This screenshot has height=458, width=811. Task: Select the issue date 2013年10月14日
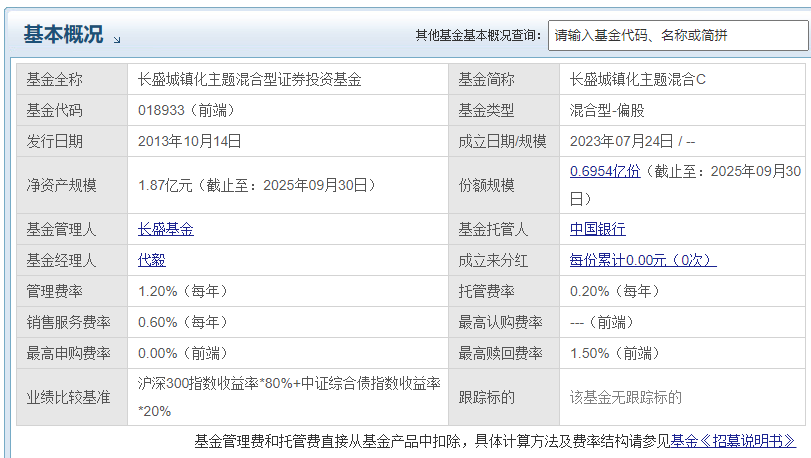coord(189,141)
